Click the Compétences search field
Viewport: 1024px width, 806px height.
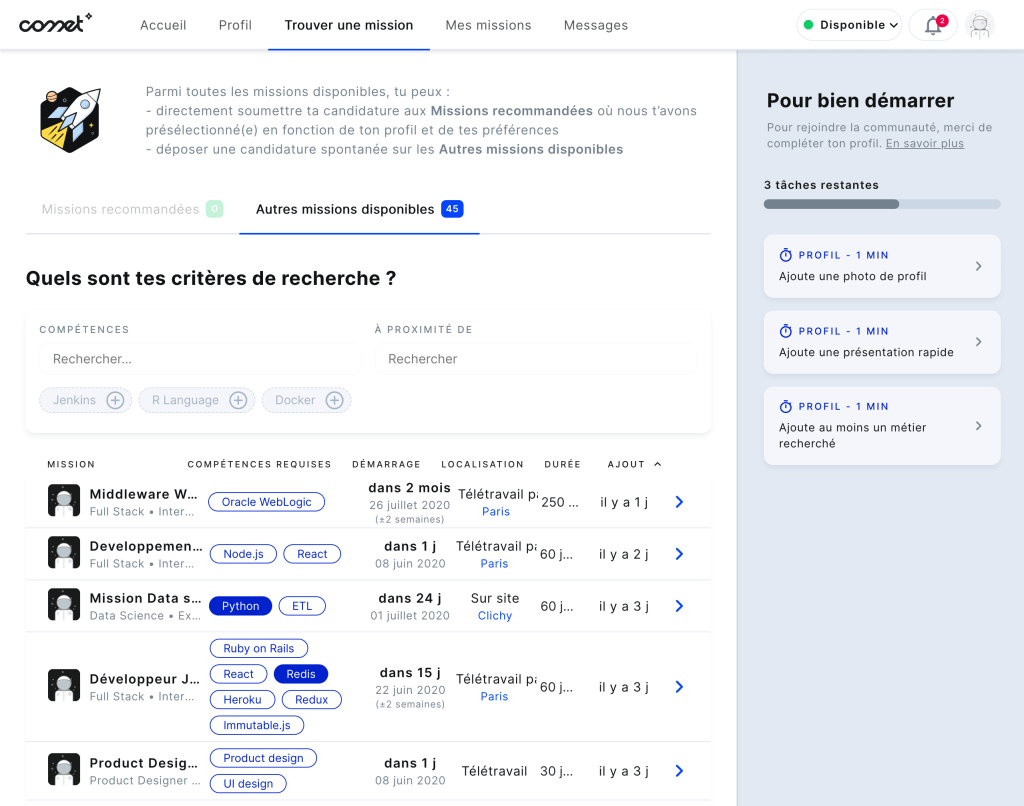coord(200,359)
